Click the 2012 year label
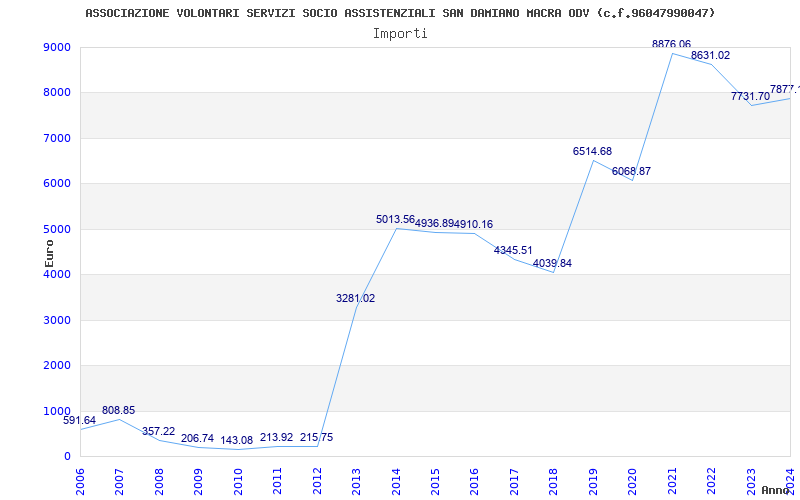Viewport: 800px width, 500px height. (x=316, y=481)
